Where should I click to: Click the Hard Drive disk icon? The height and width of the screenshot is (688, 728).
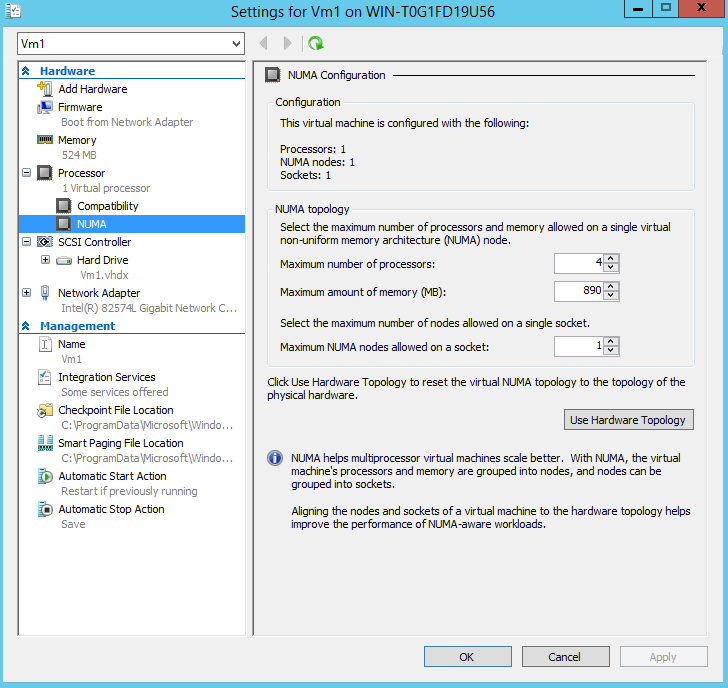[64, 260]
